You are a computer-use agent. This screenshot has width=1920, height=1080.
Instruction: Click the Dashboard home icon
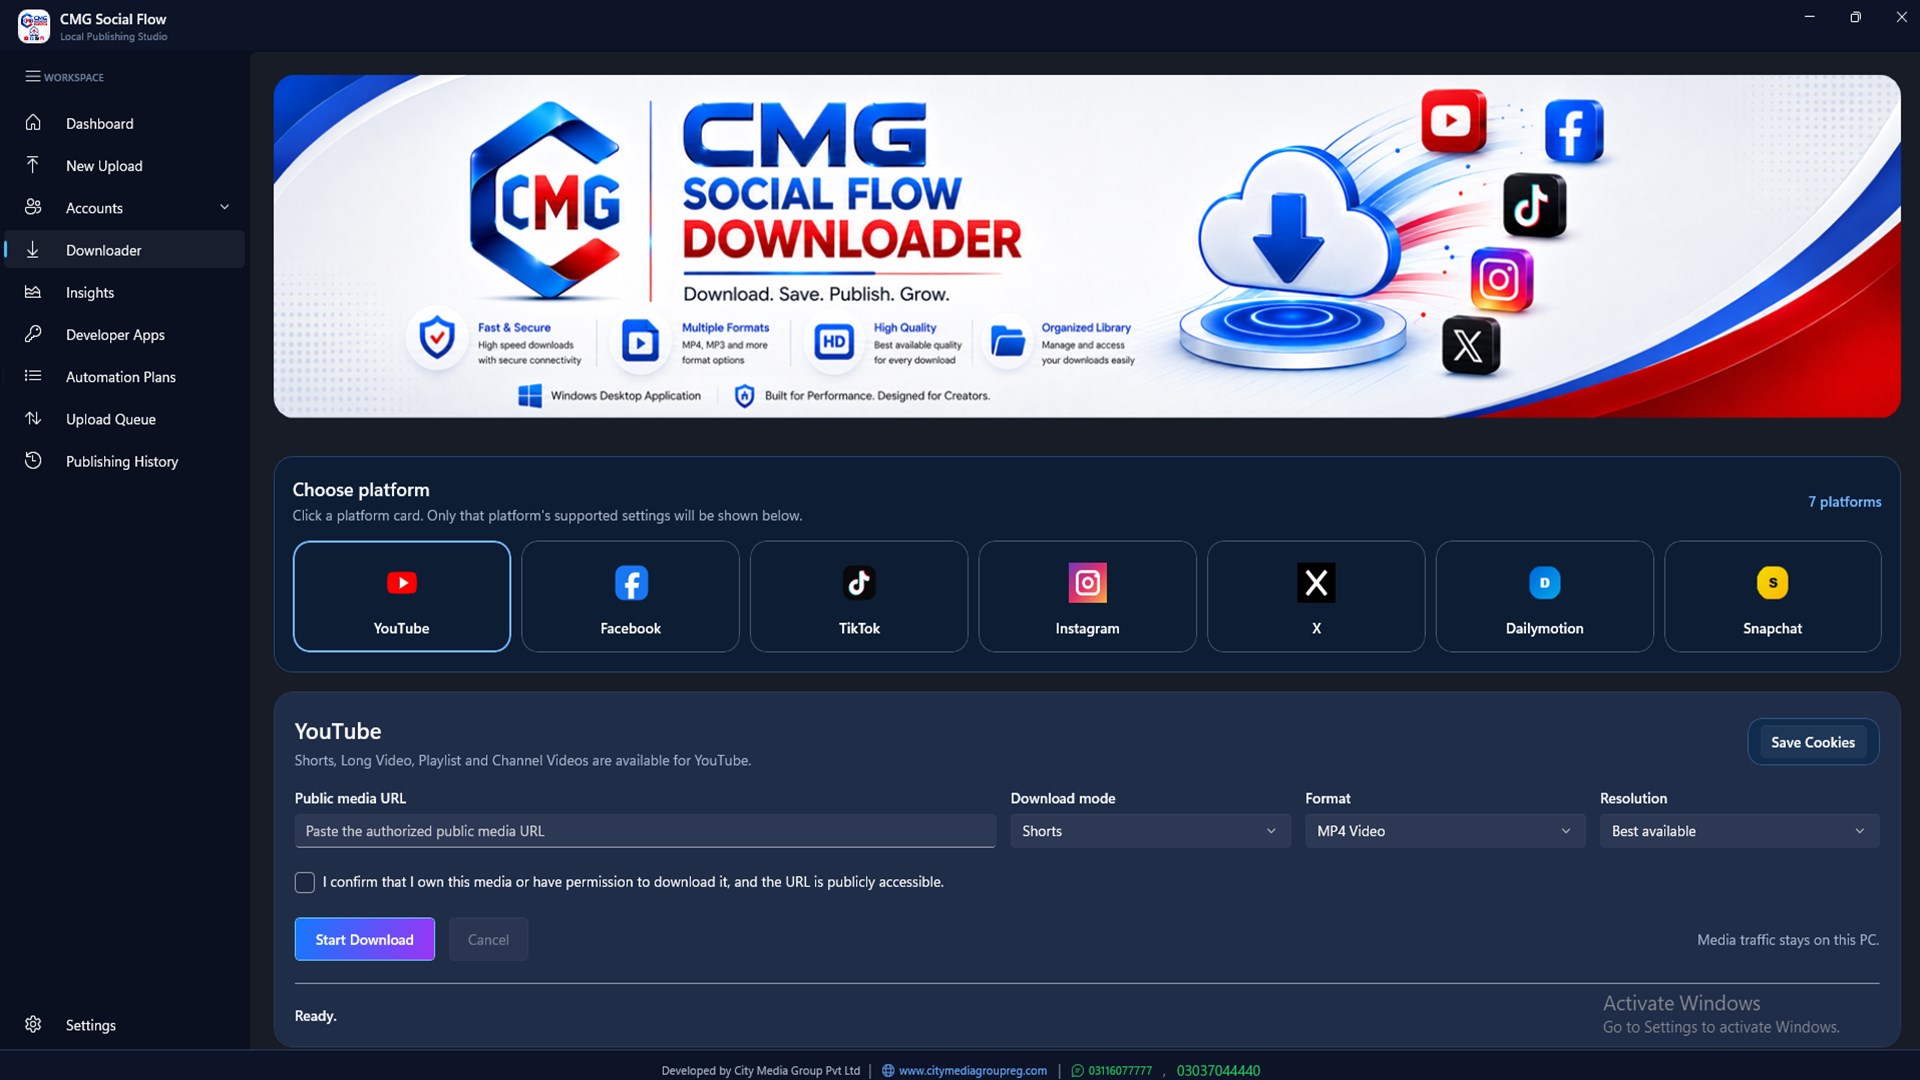(x=33, y=122)
